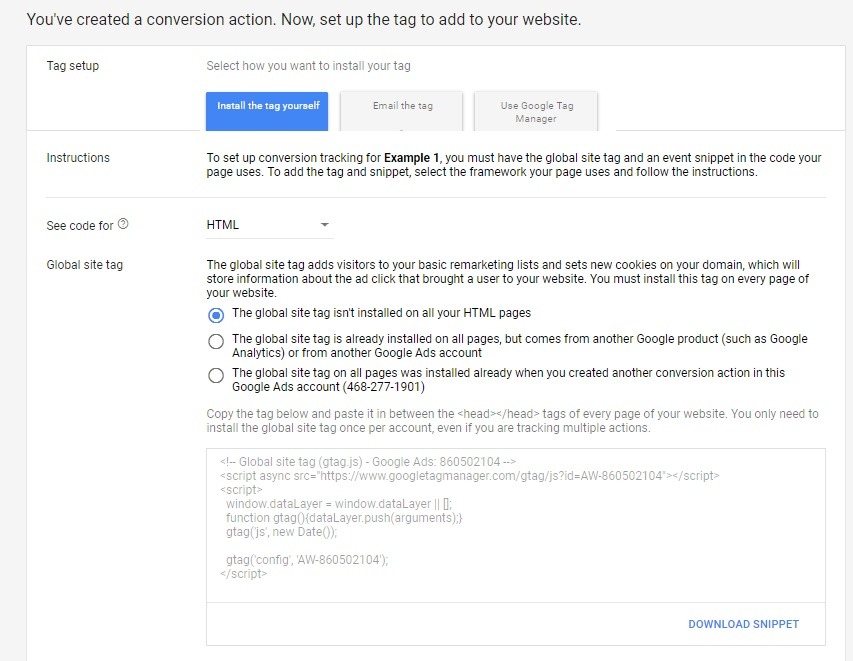Click the 'See code for' label text

tap(80, 225)
